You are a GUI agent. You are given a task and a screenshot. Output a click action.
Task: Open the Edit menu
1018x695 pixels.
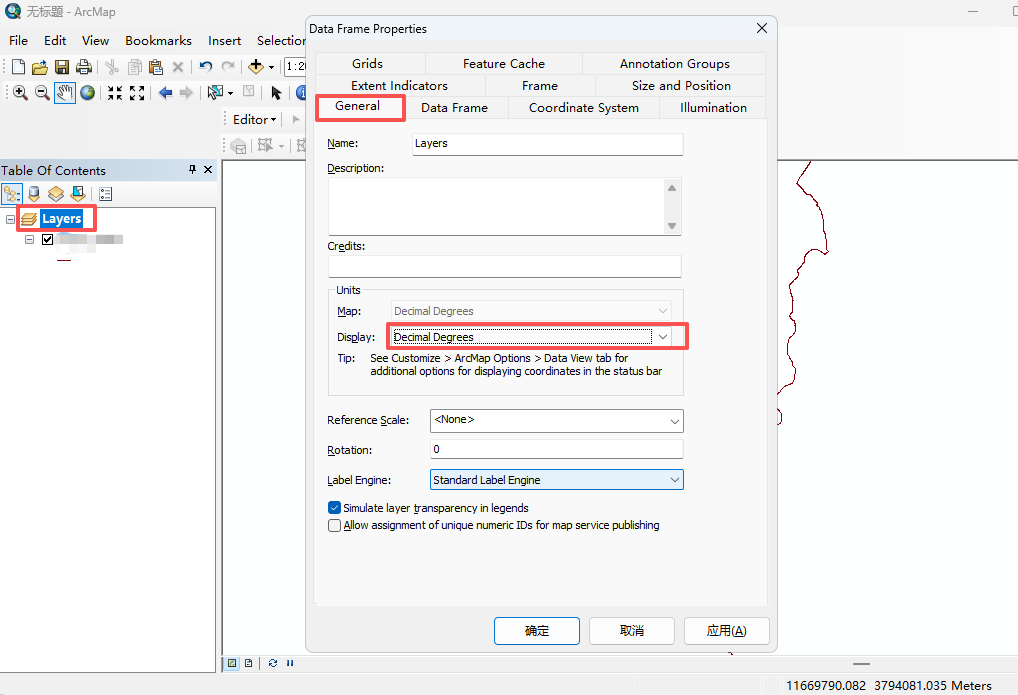(55, 40)
